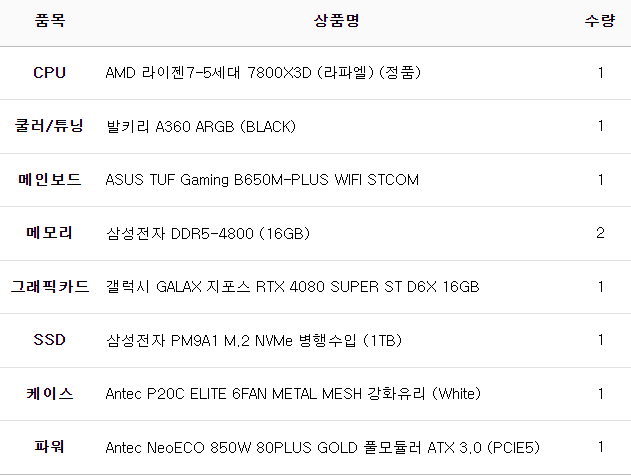Click the quantity 2 in 메모리 row
Screen dimensions: 631x476
click(600, 233)
